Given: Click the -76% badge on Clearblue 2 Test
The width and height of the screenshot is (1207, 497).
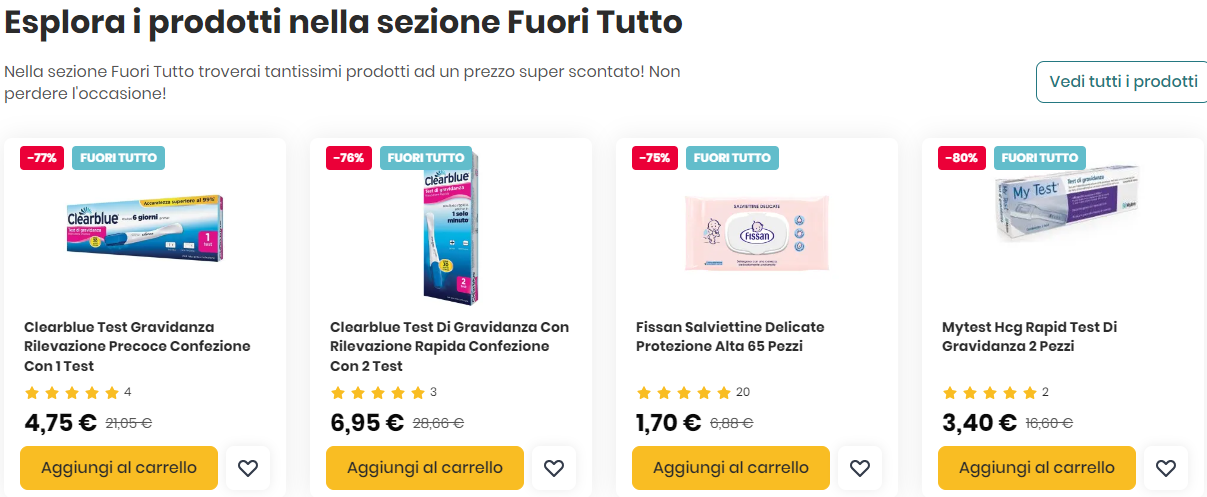Looking at the screenshot, I should coord(349,158).
